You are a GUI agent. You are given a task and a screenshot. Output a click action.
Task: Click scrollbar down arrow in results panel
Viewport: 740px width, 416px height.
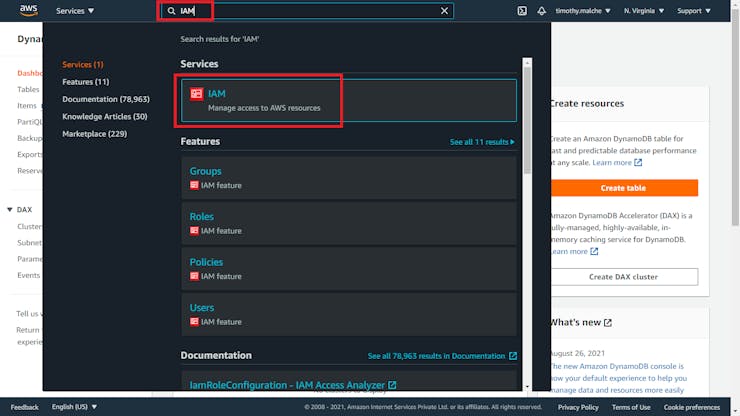click(527, 387)
